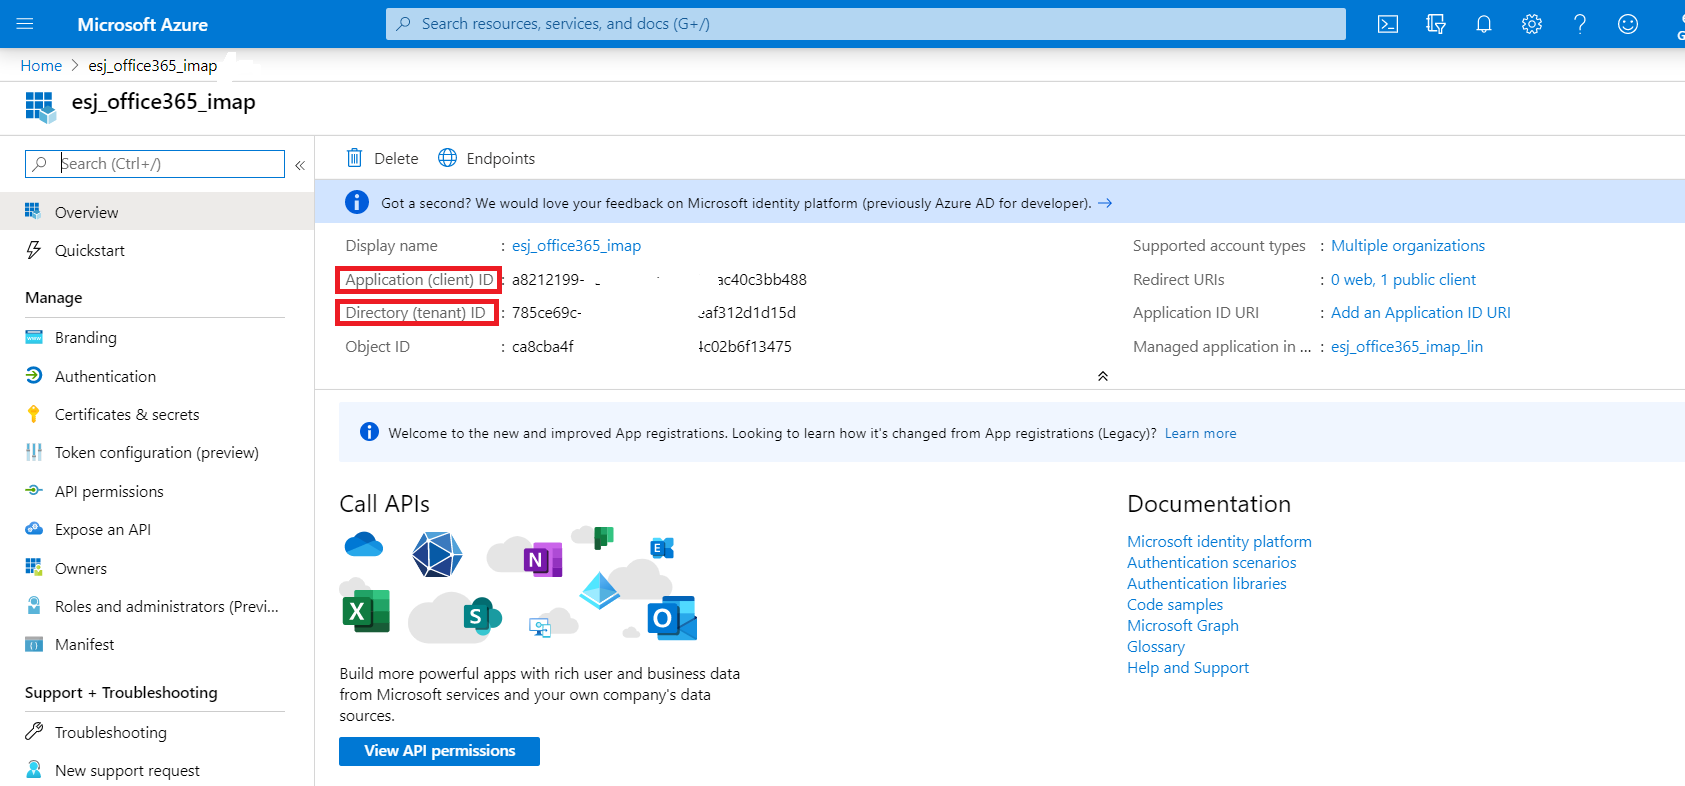Select Authentication in the Manage section
This screenshot has width=1685, height=786.
(105, 376)
